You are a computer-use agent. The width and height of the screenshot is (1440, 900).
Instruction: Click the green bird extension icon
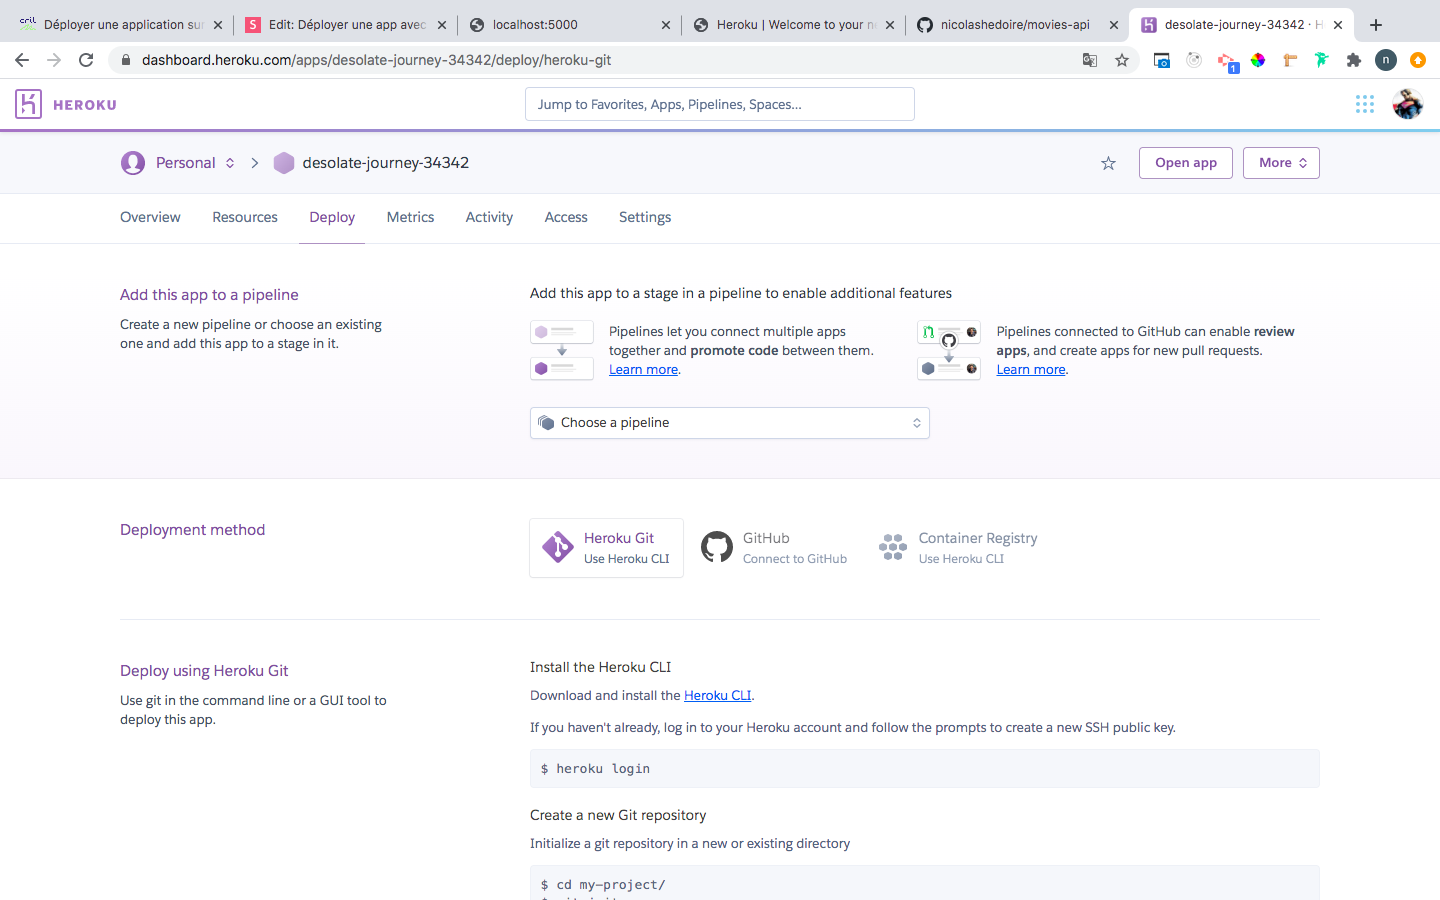coord(1322,60)
